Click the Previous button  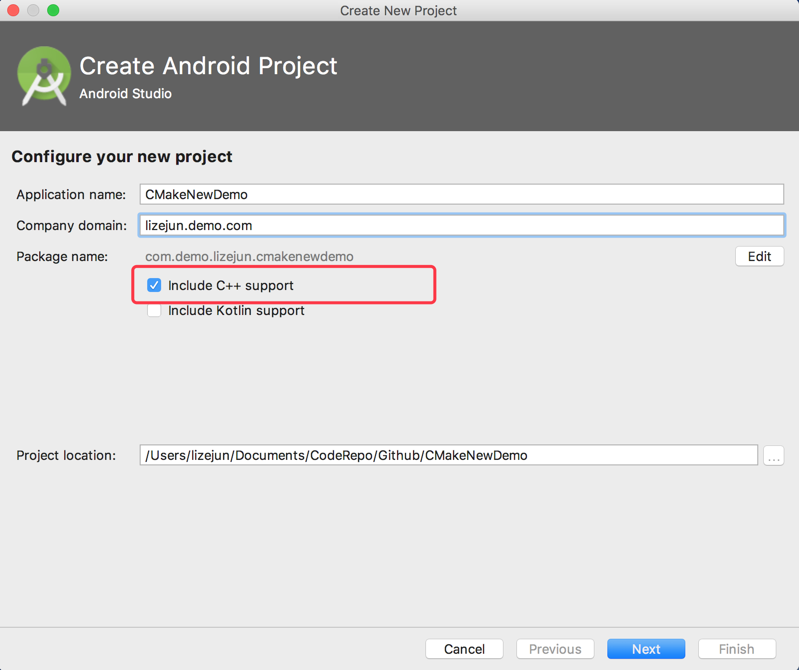[555, 649]
